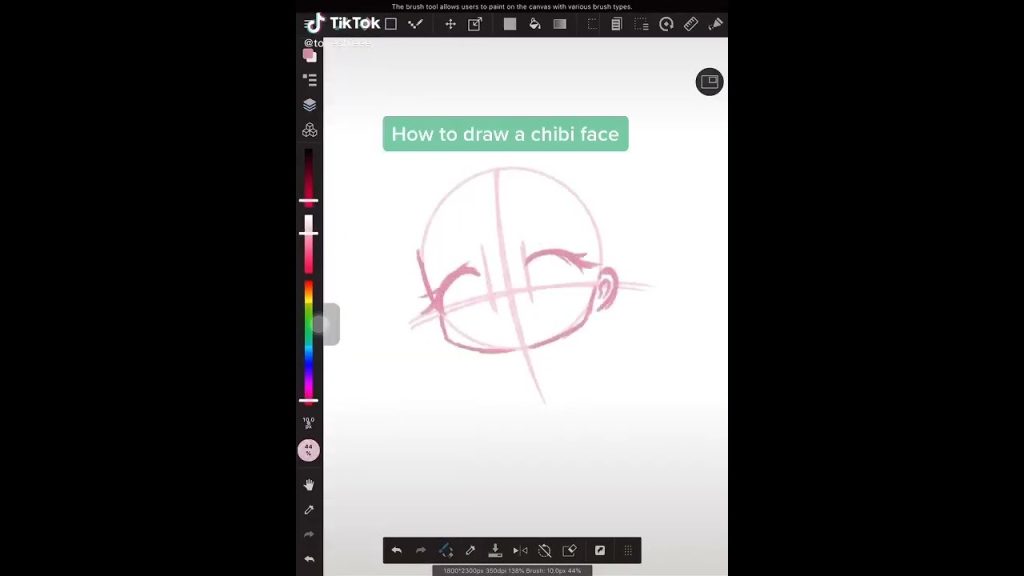
Task: Click the navigator window icon on canvas
Action: [x=709, y=82]
